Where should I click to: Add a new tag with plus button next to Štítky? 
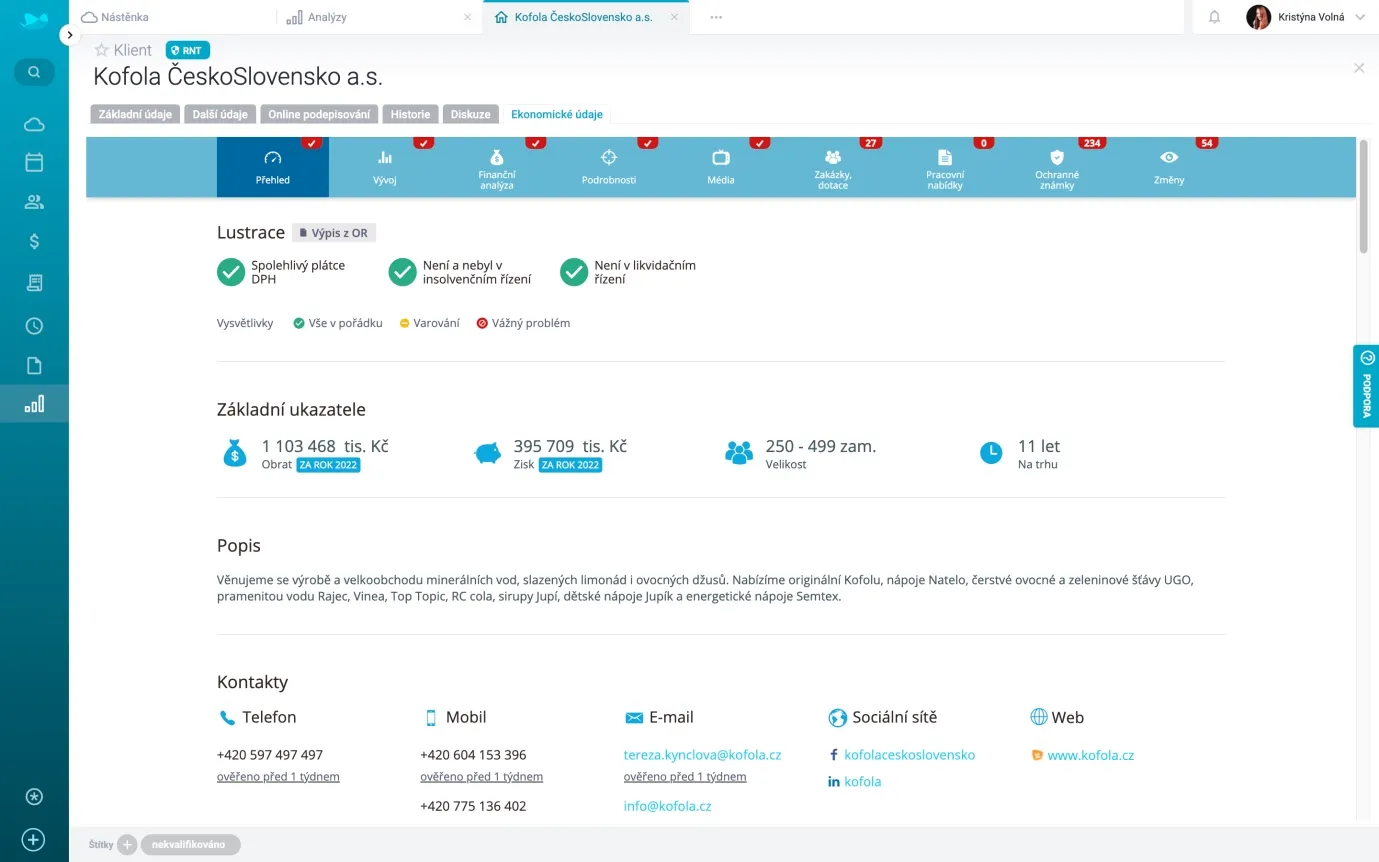[127, 845]
